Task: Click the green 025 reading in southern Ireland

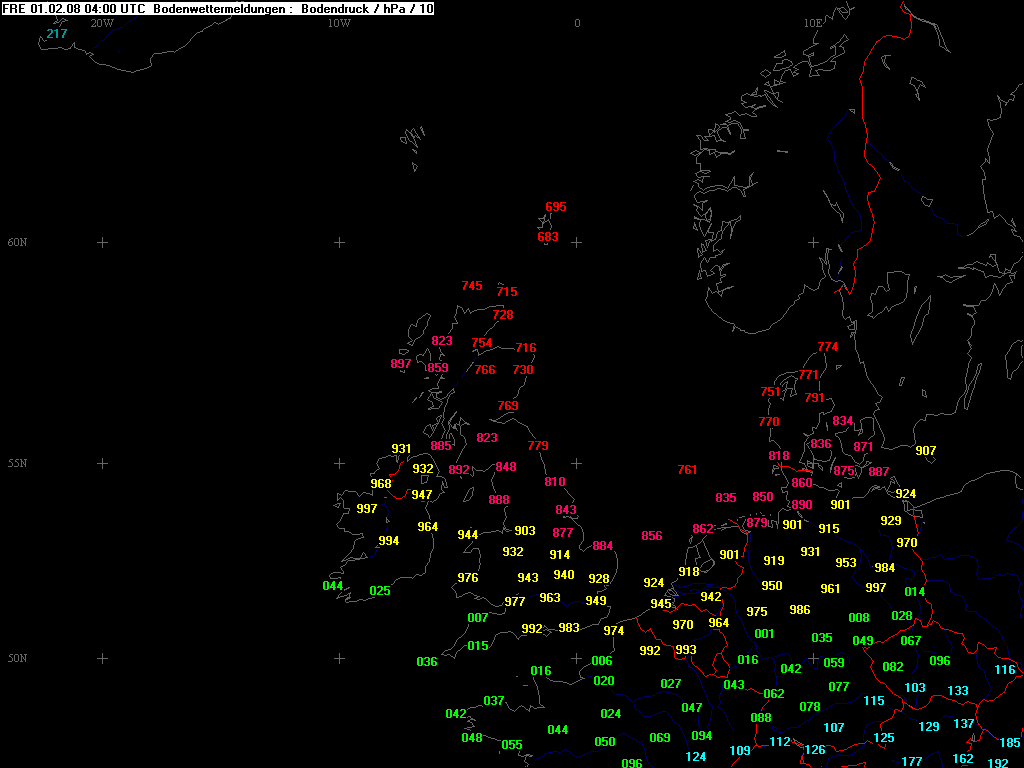Action: [380, 591]
